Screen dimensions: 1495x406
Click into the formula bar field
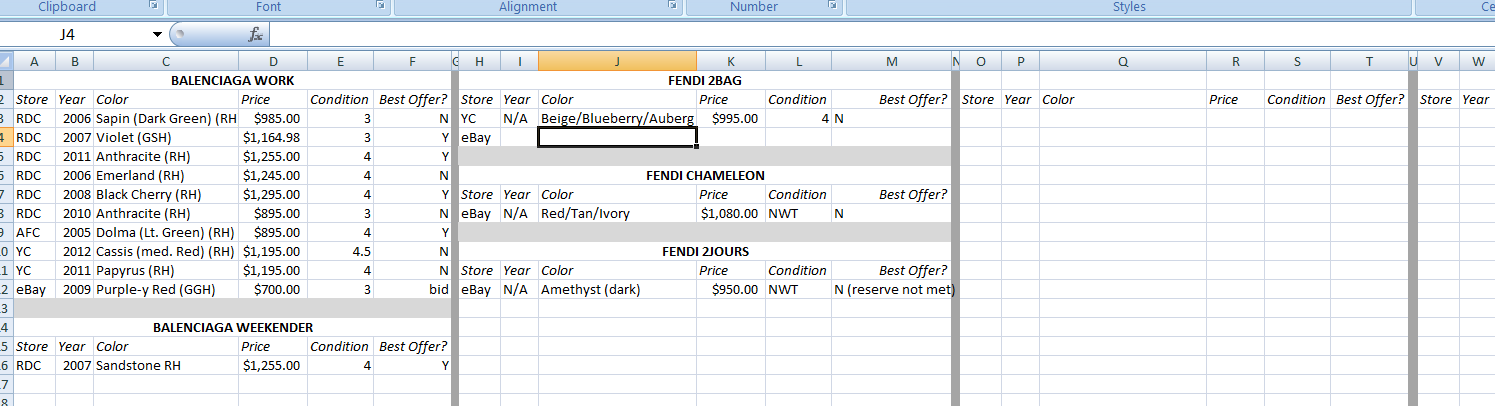(x=880, y=34)
